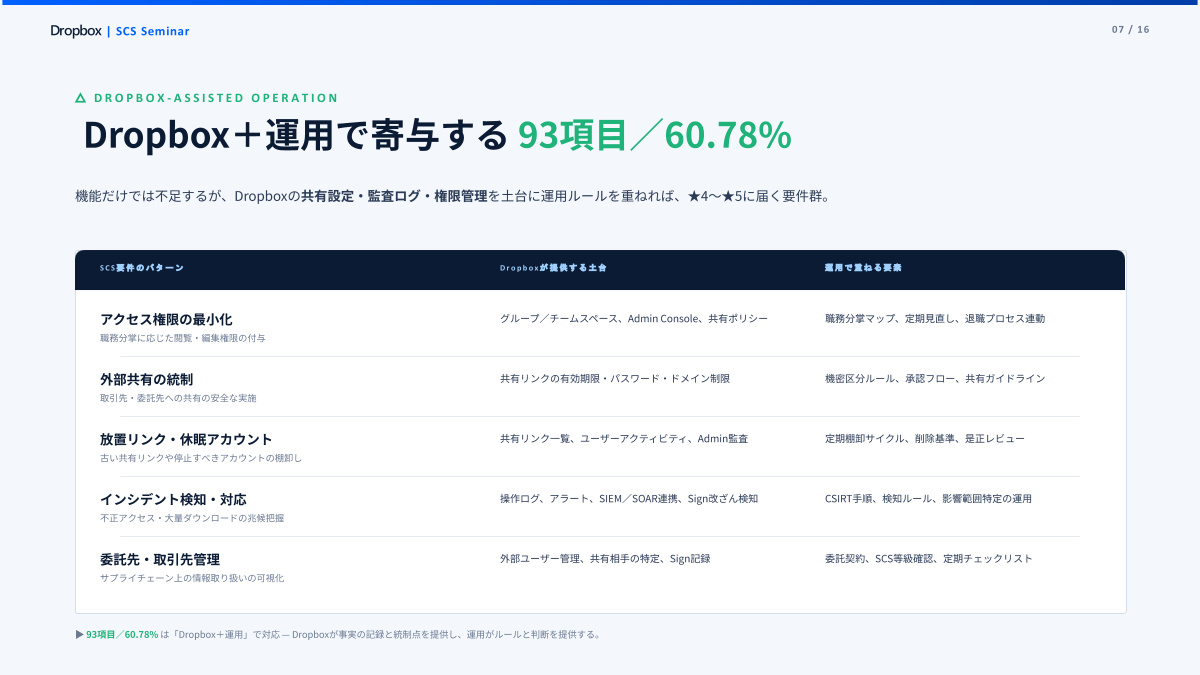Click the green 93項目/60.78% in the footnote
1200x675 pixels.
[122, 634]
